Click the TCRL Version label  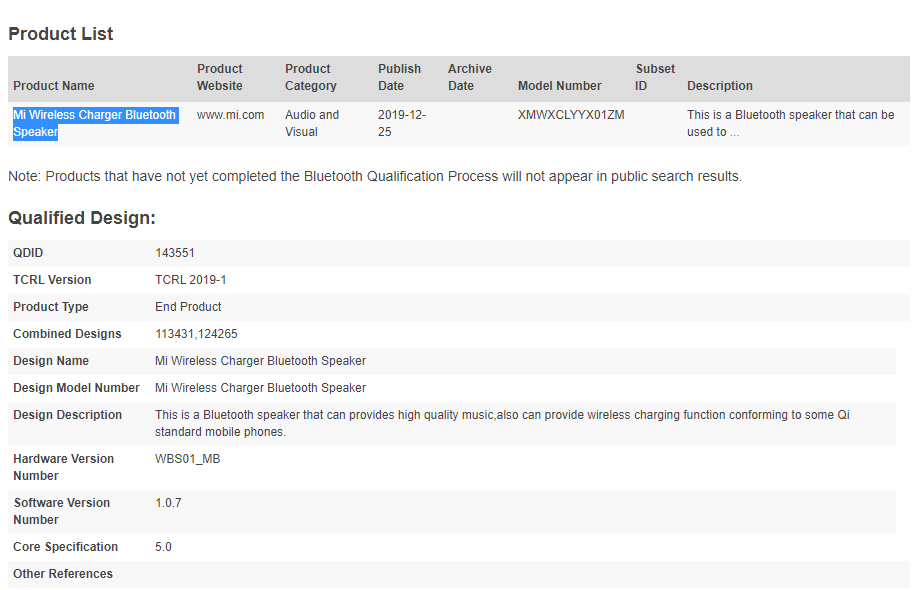tap(52, 280)
